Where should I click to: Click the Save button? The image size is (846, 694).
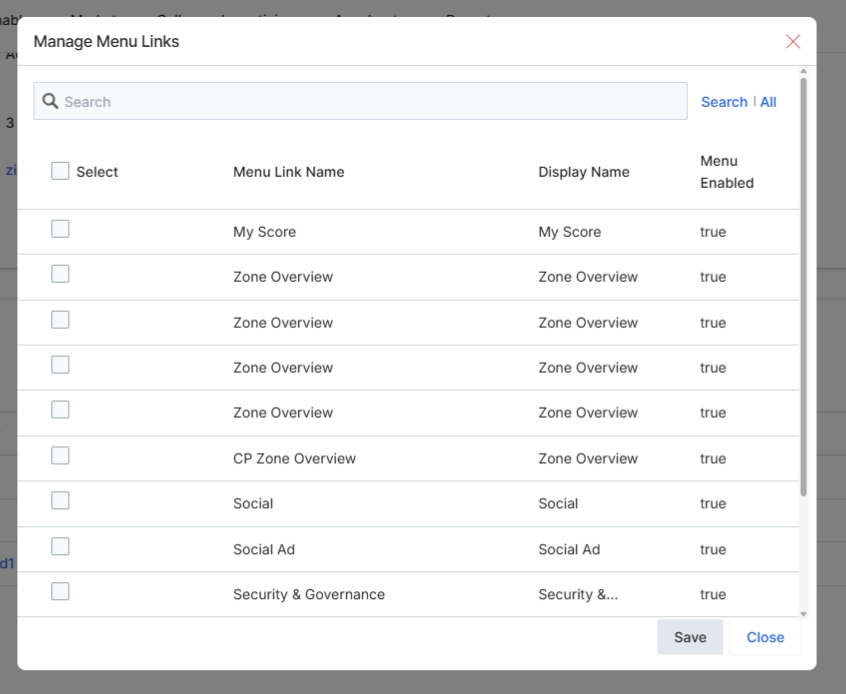[690, 637]
